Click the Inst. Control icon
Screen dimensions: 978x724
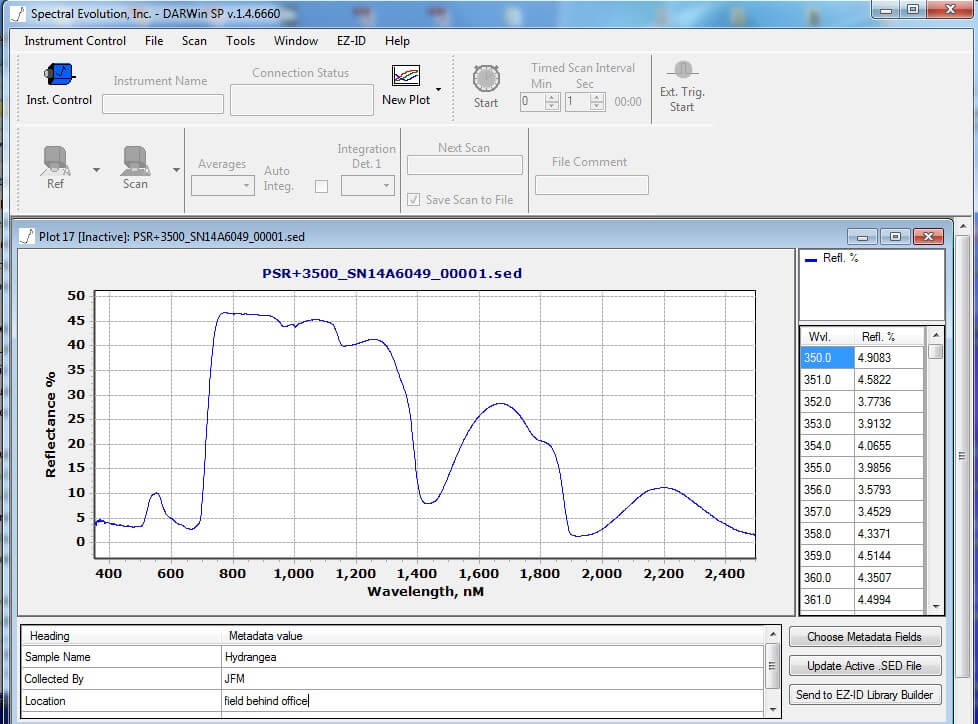(x=59, y=75)
